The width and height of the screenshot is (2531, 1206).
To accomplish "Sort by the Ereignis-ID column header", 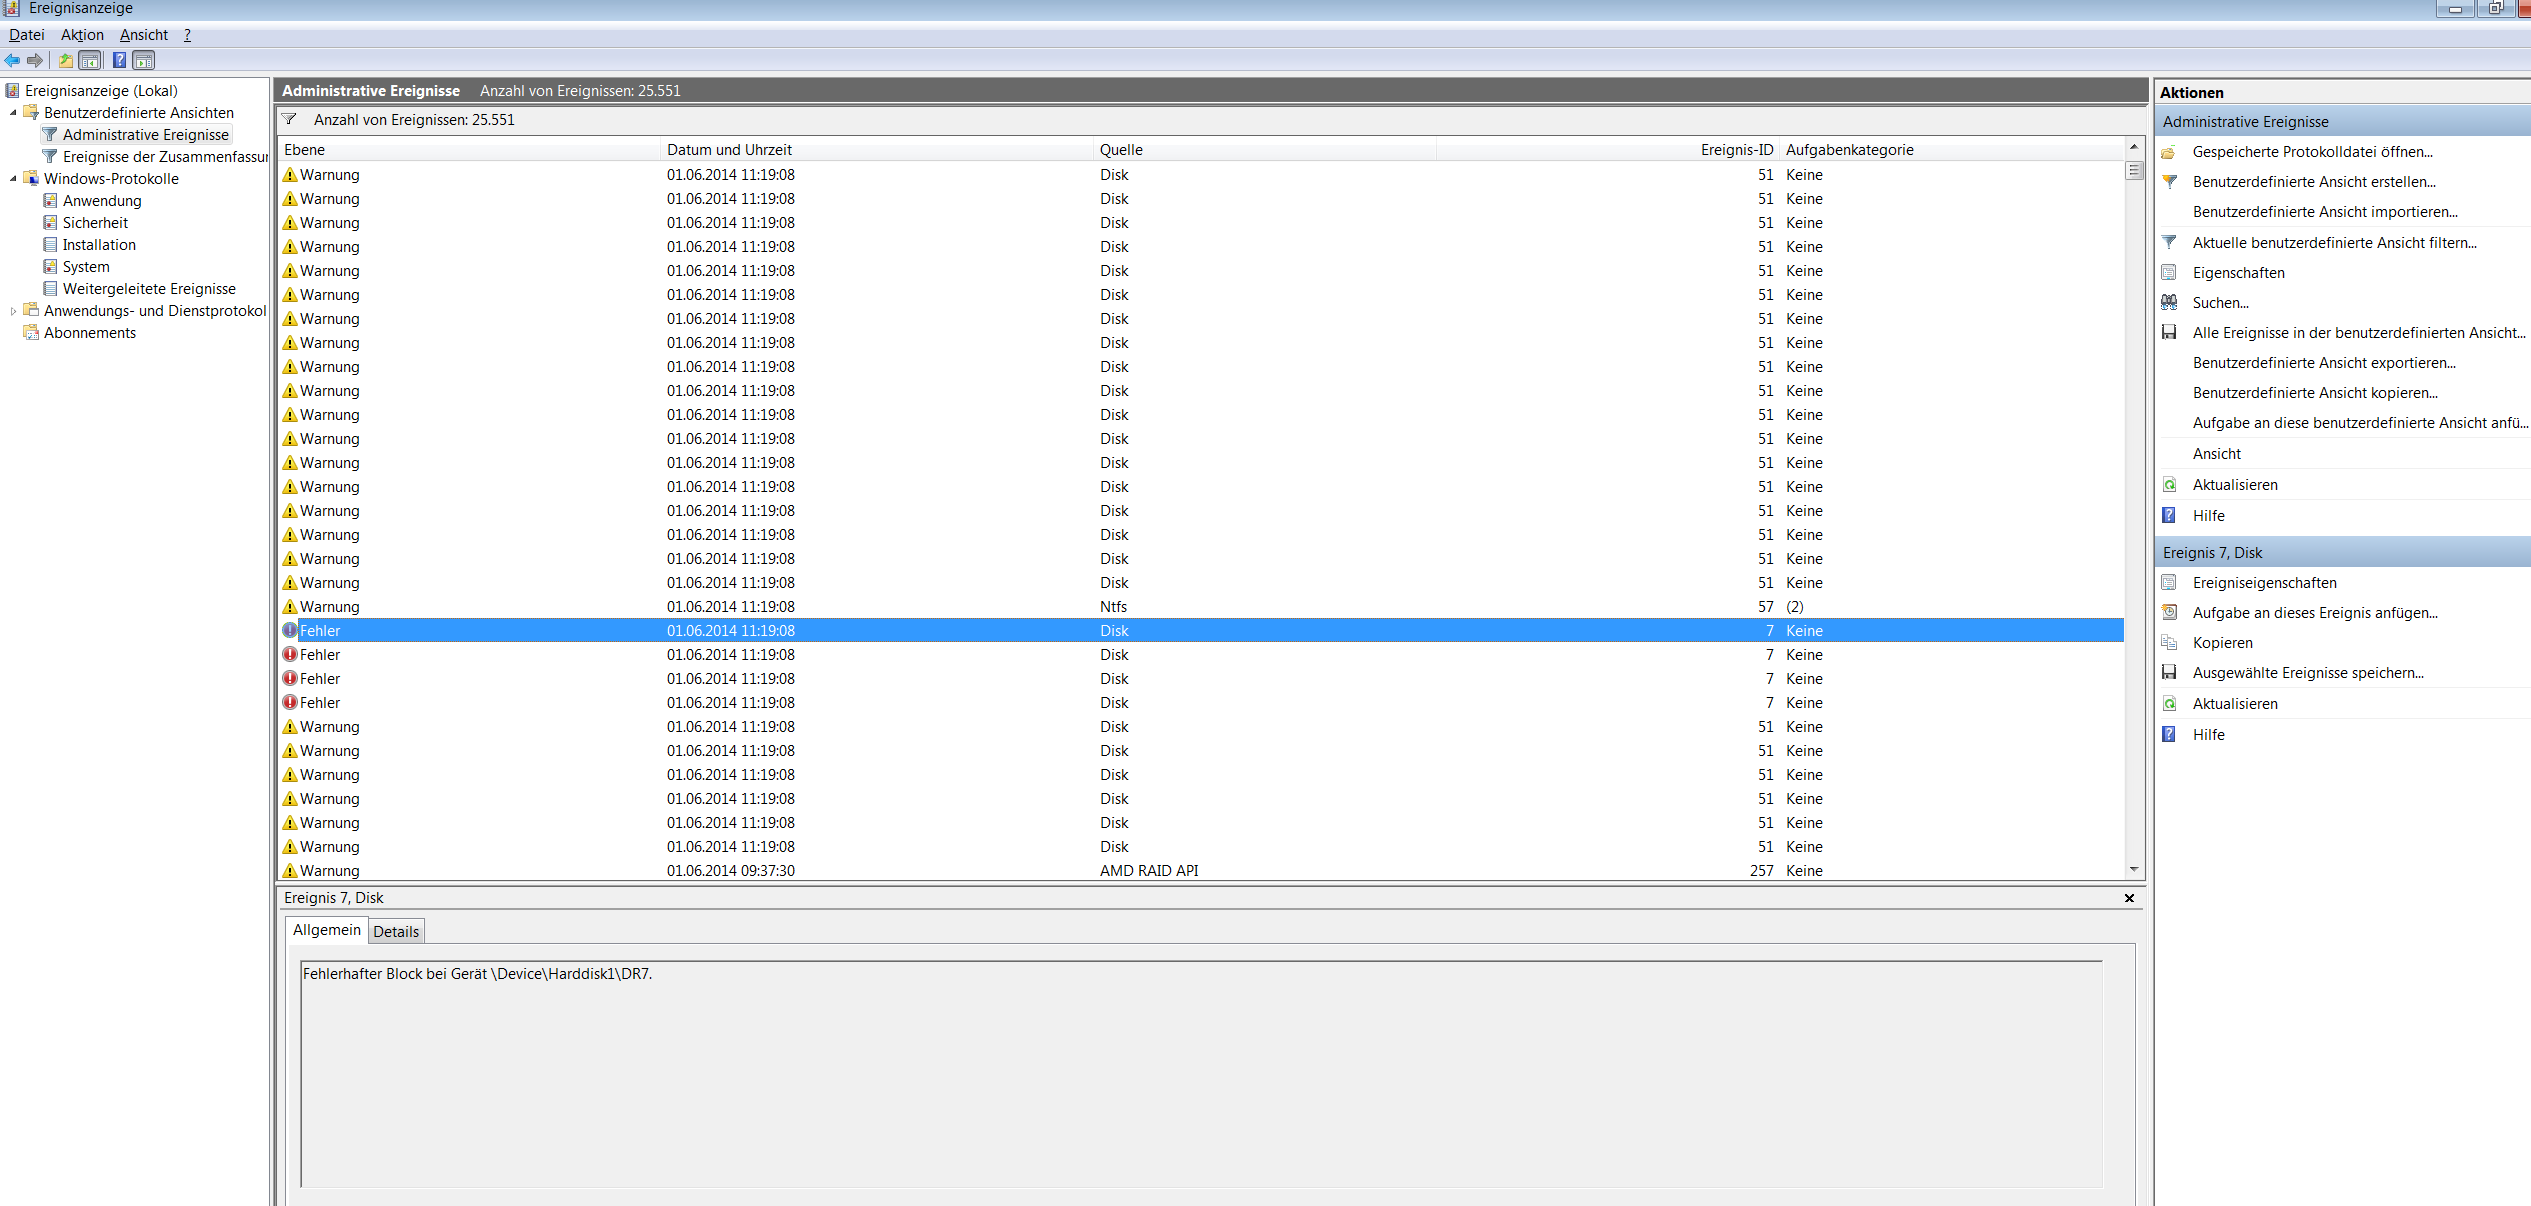I will click(x=1736, y=150).
